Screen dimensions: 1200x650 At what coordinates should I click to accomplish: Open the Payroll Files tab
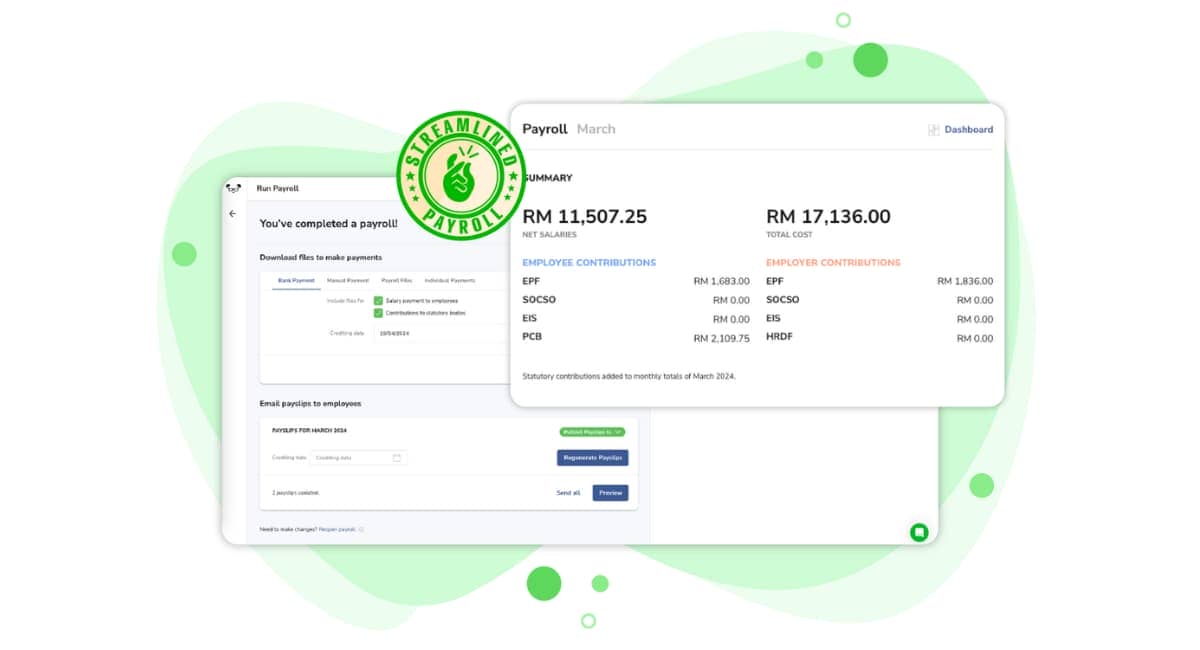click(x=397, y=280)
